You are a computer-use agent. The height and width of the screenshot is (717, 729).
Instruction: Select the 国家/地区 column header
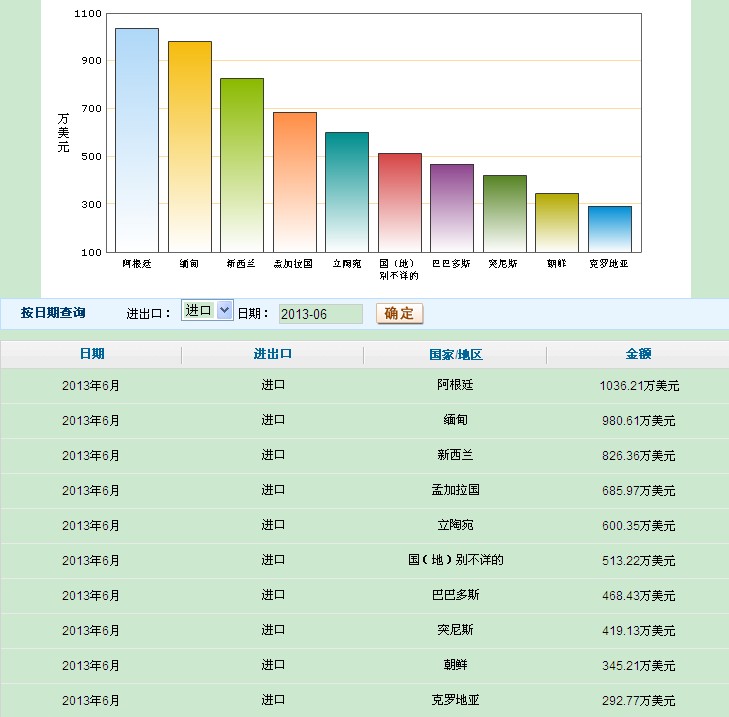[455, 355]
